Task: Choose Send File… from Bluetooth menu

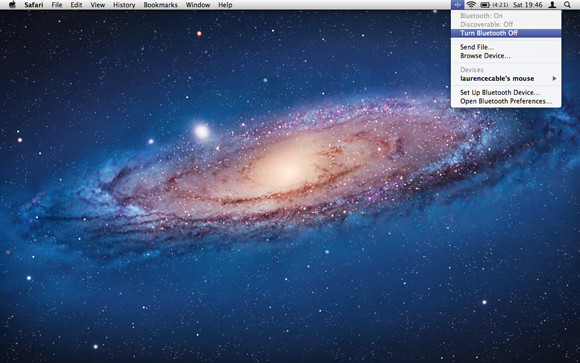Action: (506, 47)
